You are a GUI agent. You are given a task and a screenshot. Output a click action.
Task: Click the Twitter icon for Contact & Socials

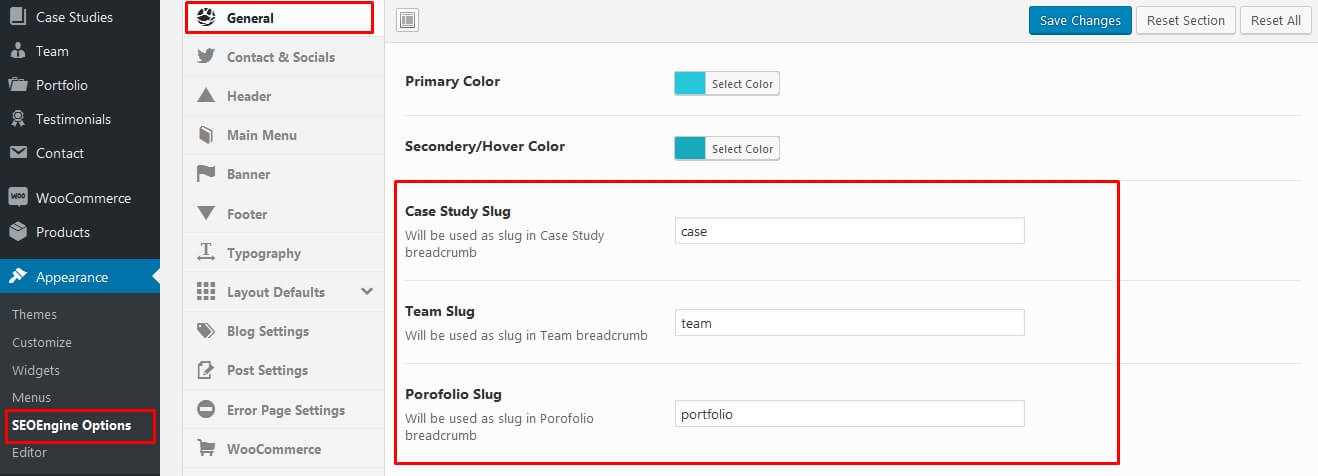[206, 57]
